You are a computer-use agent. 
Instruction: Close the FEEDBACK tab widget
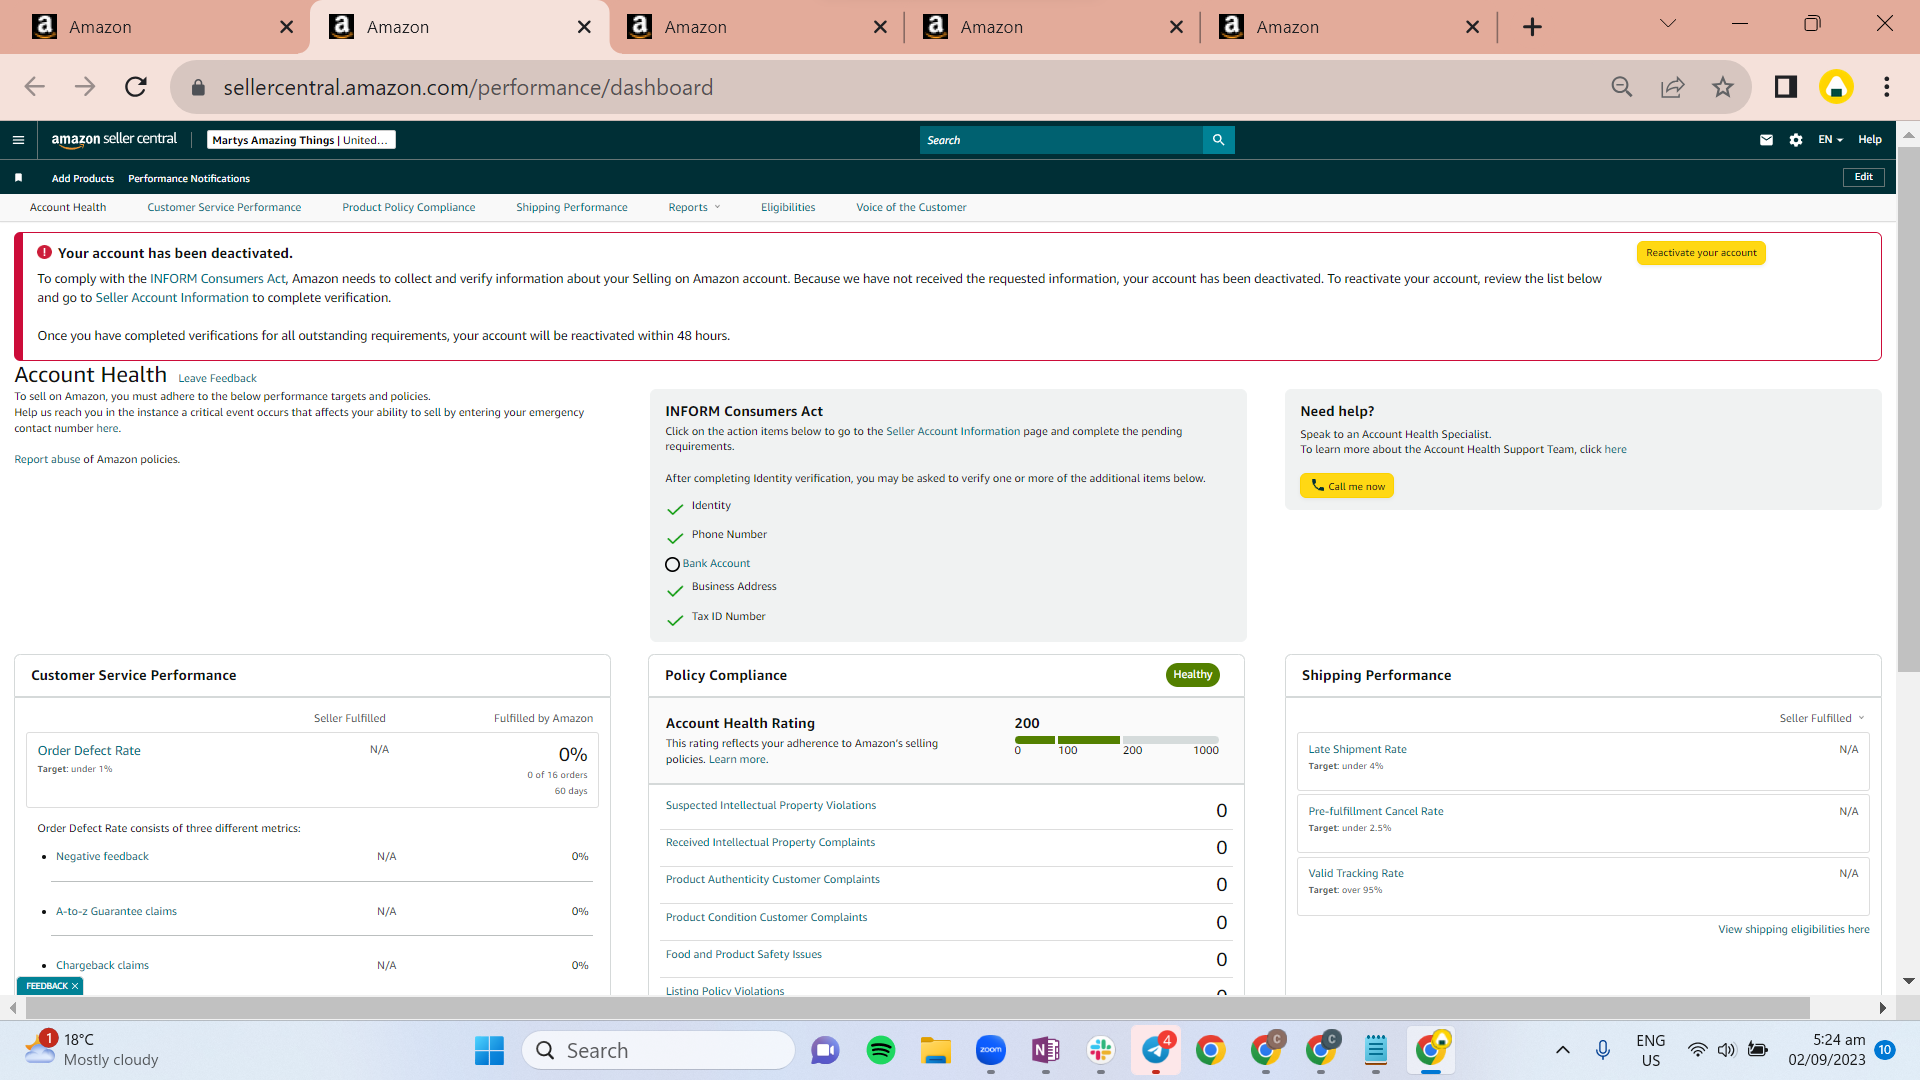point(74,986)
